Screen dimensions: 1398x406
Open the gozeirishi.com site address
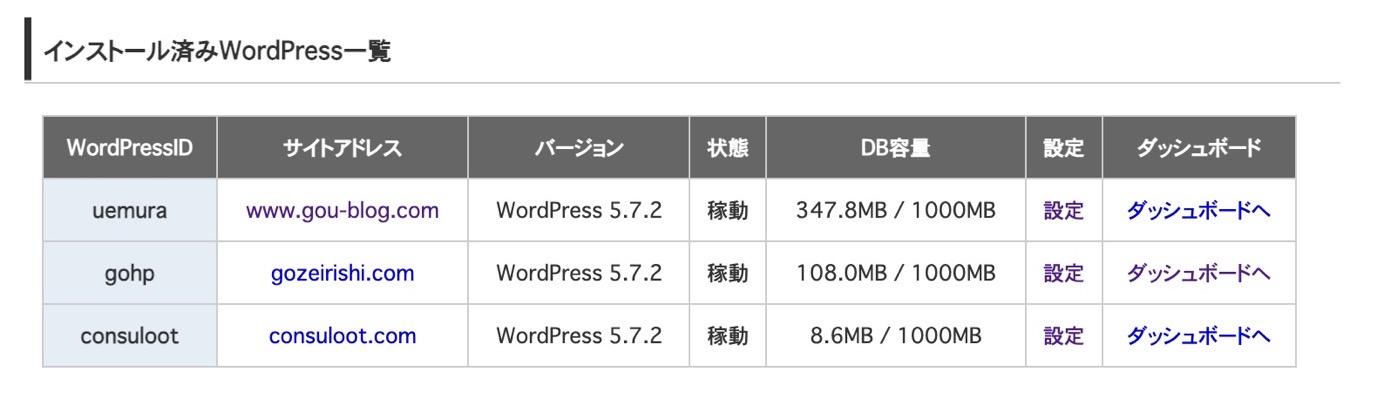342,273
